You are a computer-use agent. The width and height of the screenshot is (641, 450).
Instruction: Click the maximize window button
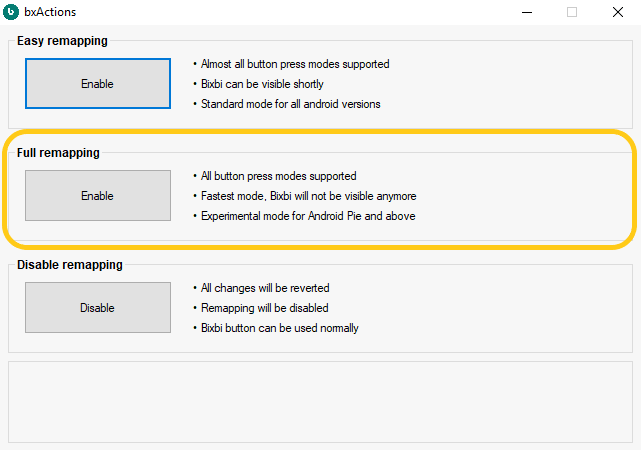[572, 12]
